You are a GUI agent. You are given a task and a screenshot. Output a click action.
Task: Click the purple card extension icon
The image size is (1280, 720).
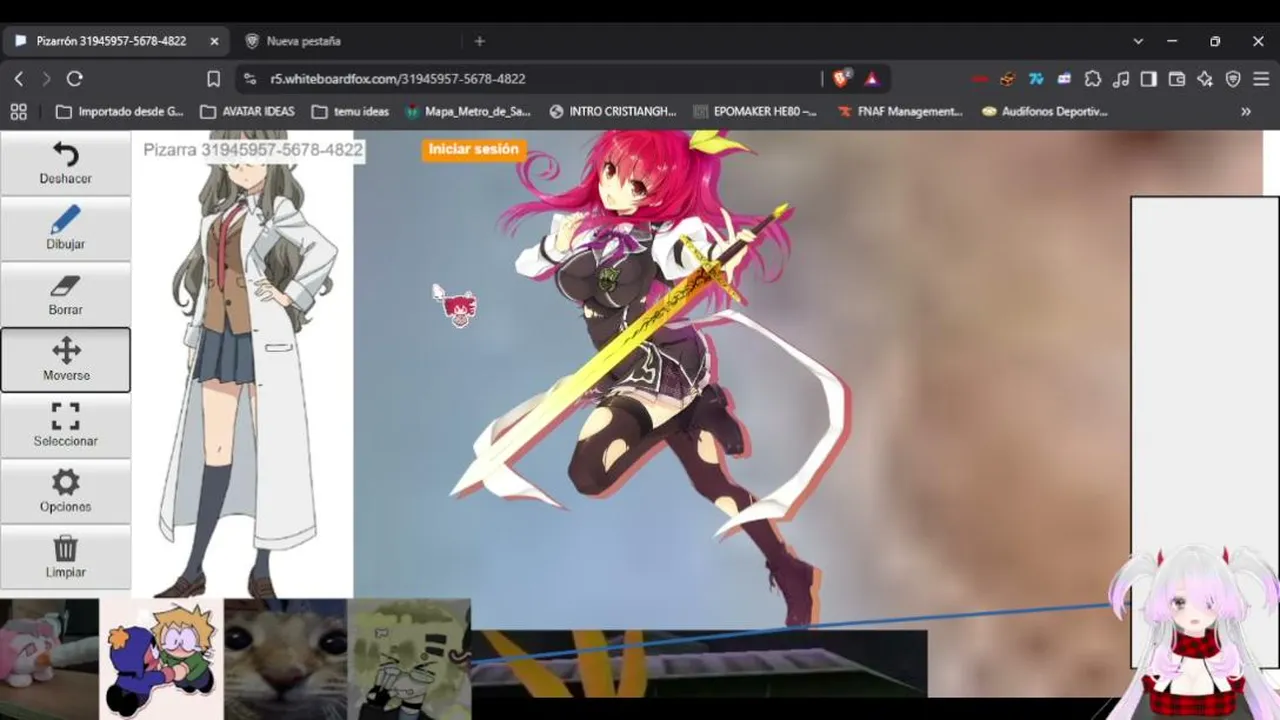(x=1064, y=79)
